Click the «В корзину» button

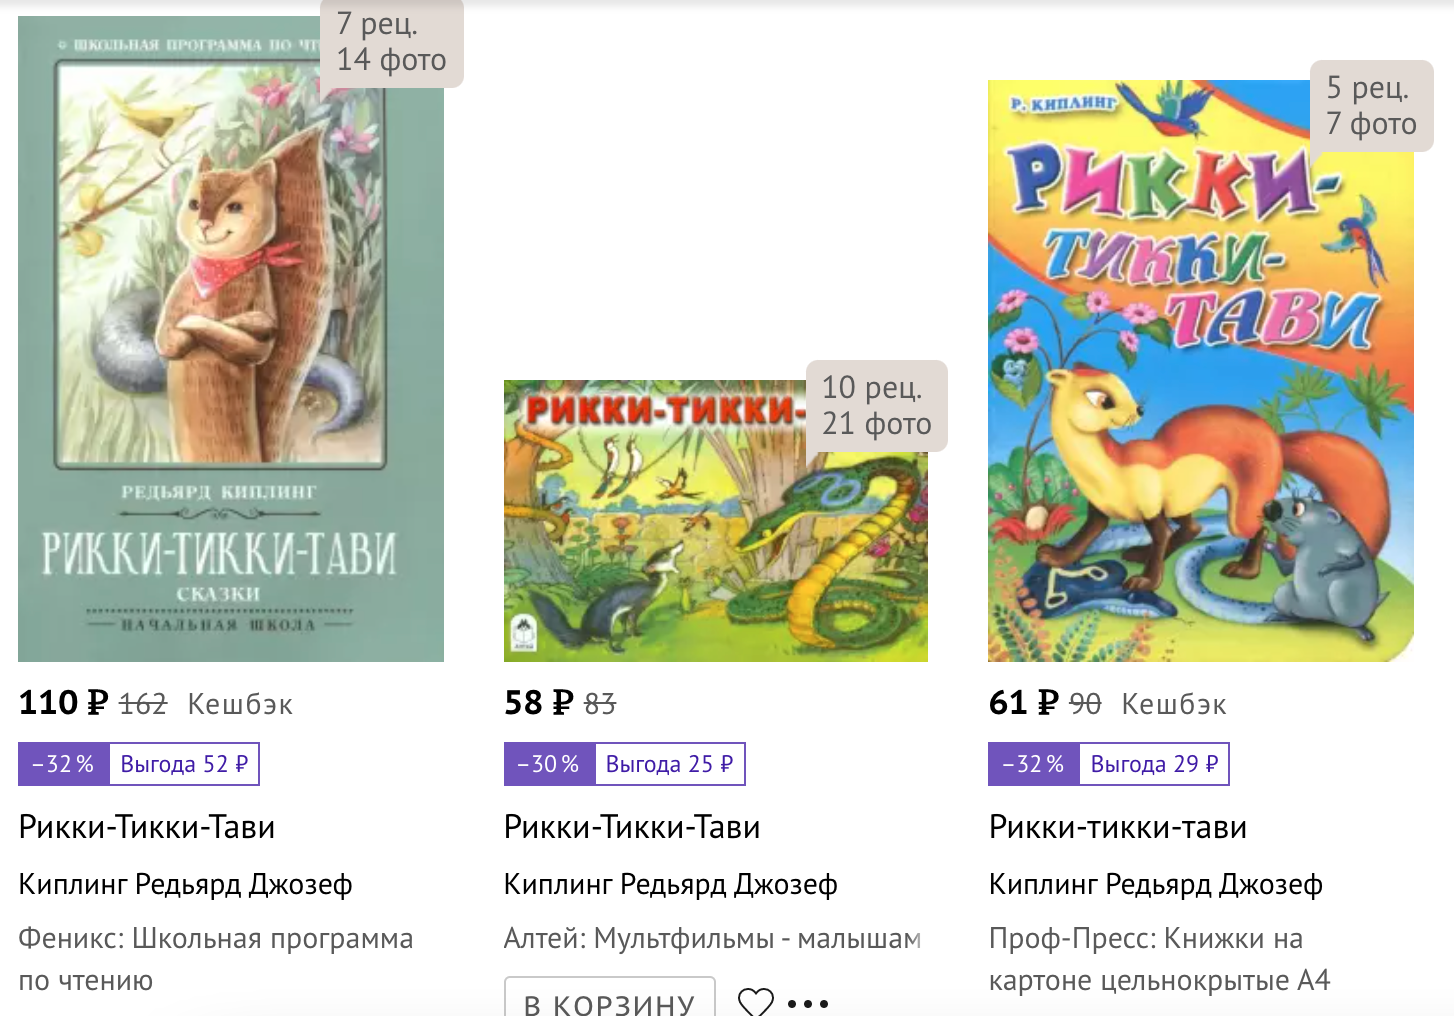pyautogui.click(x=609, y=1000)
